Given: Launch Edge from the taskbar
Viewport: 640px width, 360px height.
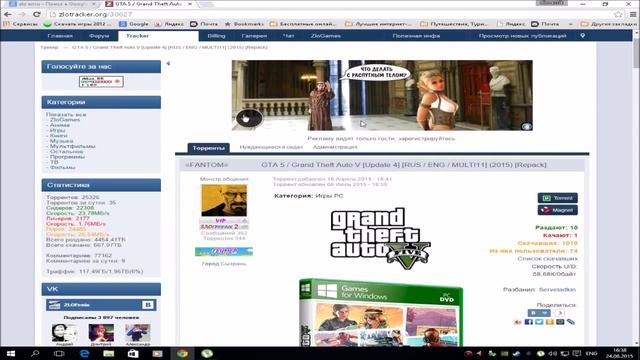Looking at the screenshot, I should click(84, 353).
